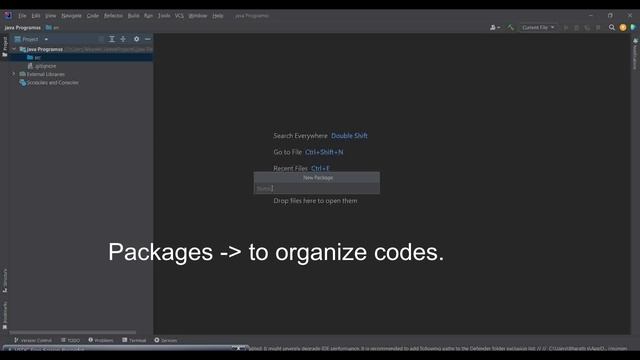Restore down the IntelliJ window
This screenshot has height=360, width=640.
pos(610,16)
